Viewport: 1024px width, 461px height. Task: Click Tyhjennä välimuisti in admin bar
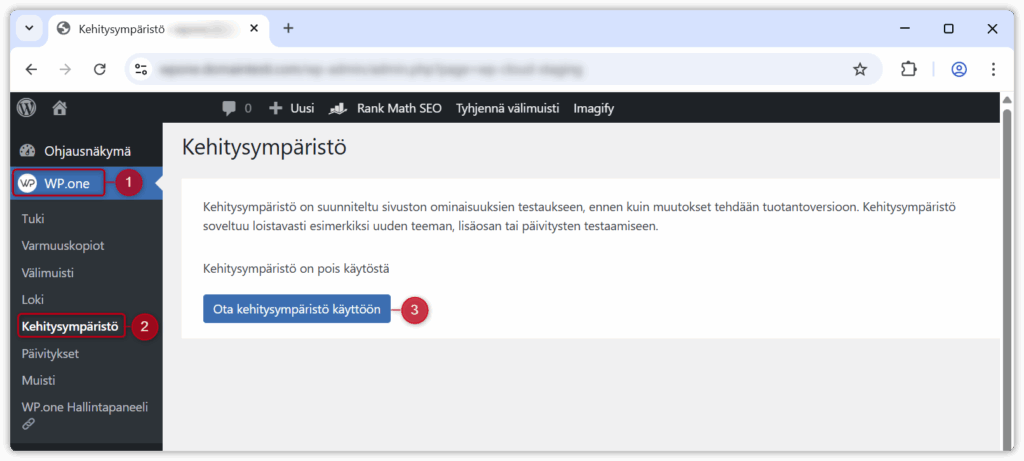click(x=507, y=108)
